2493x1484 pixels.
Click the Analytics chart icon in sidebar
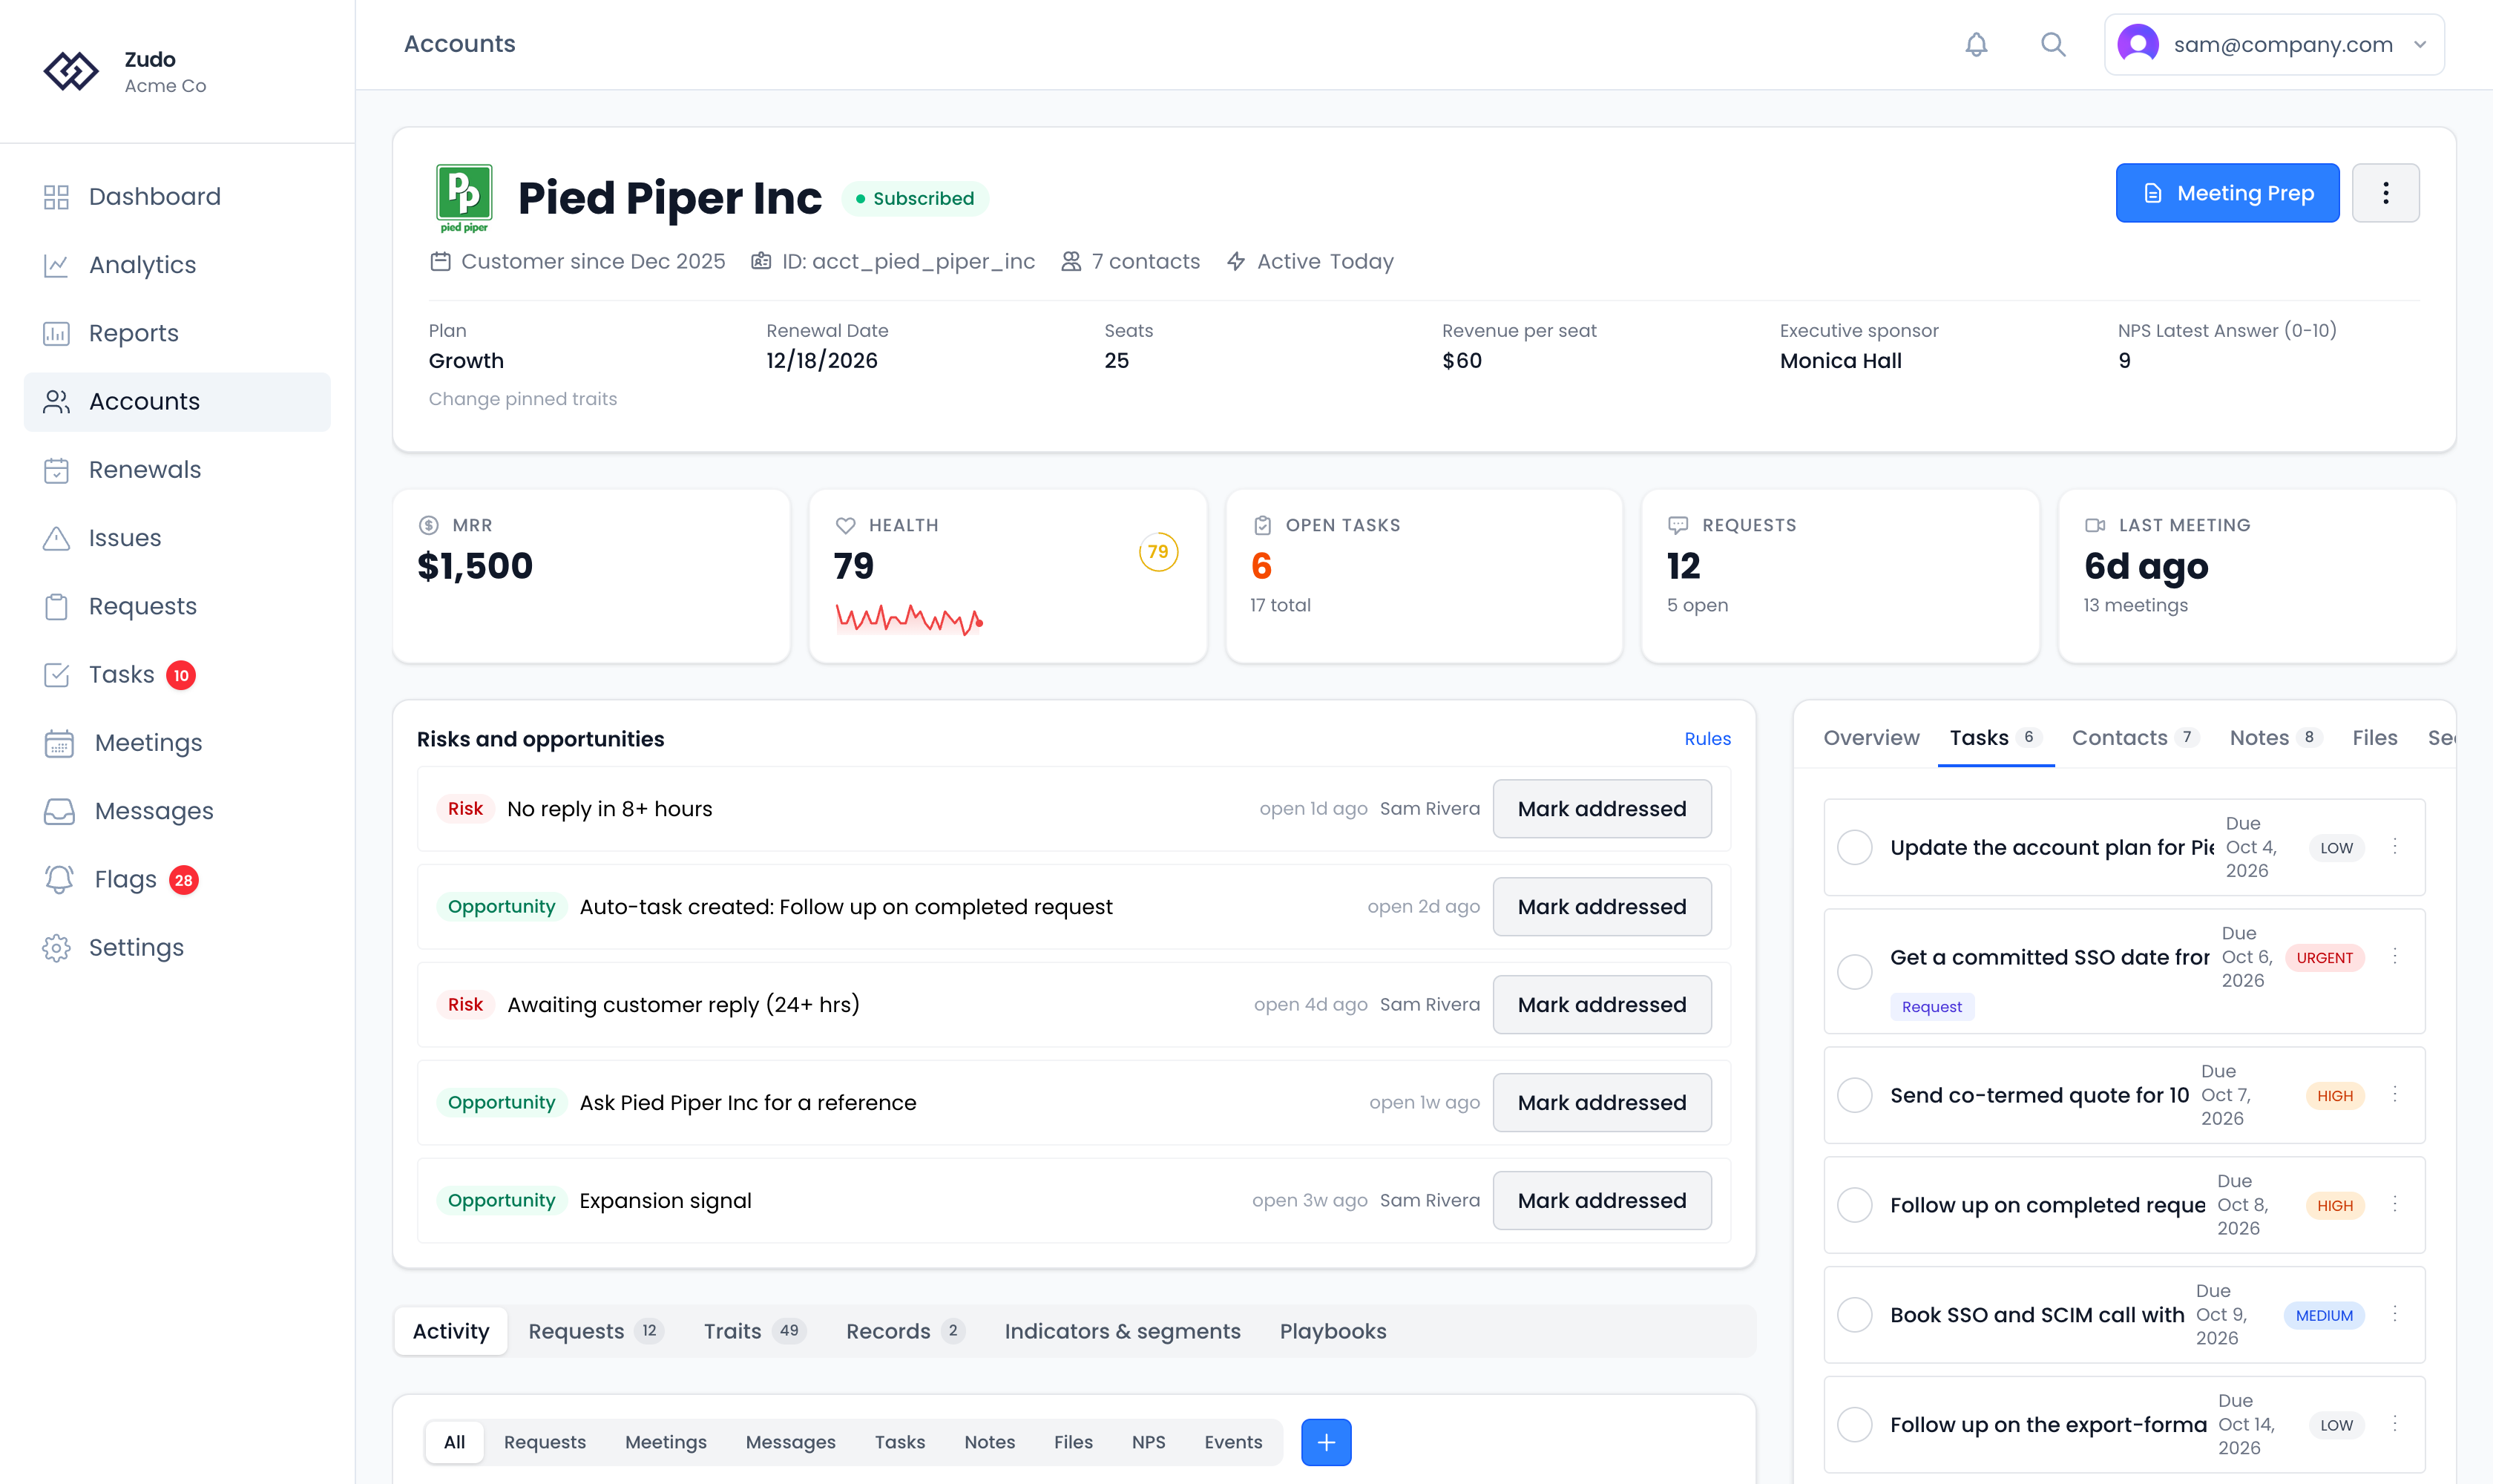[x=56, y=265]
